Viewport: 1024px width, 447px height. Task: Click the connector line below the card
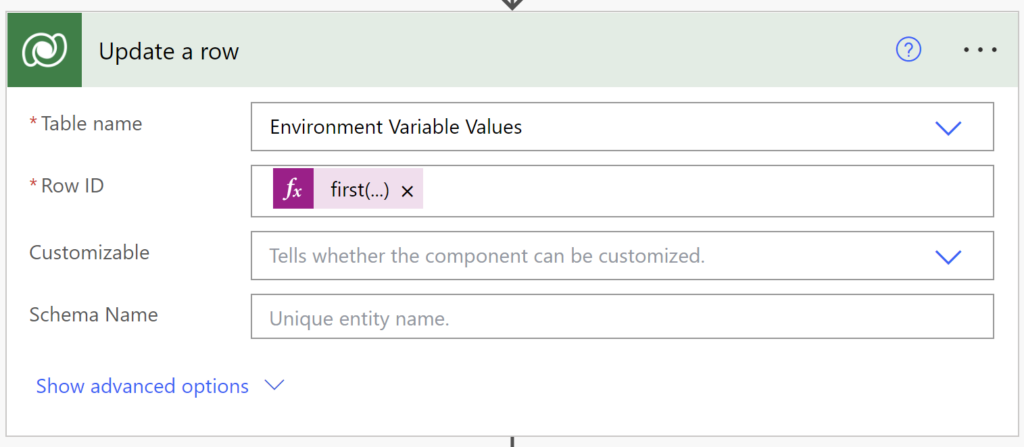coord(512,442)
